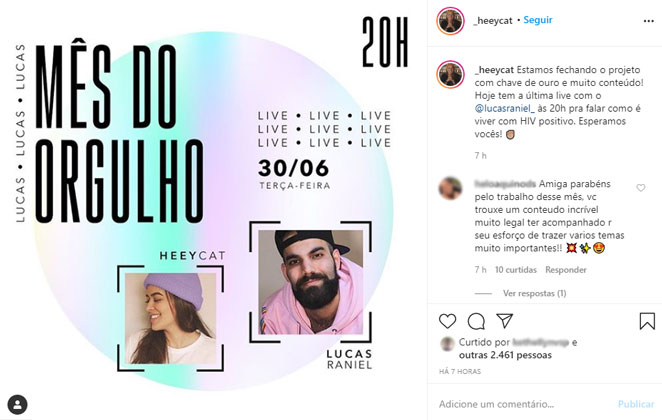Viewport: 662px width, 420px height.
Task: Open _heeycat avatar beside the caption
Action: (450, 74)
